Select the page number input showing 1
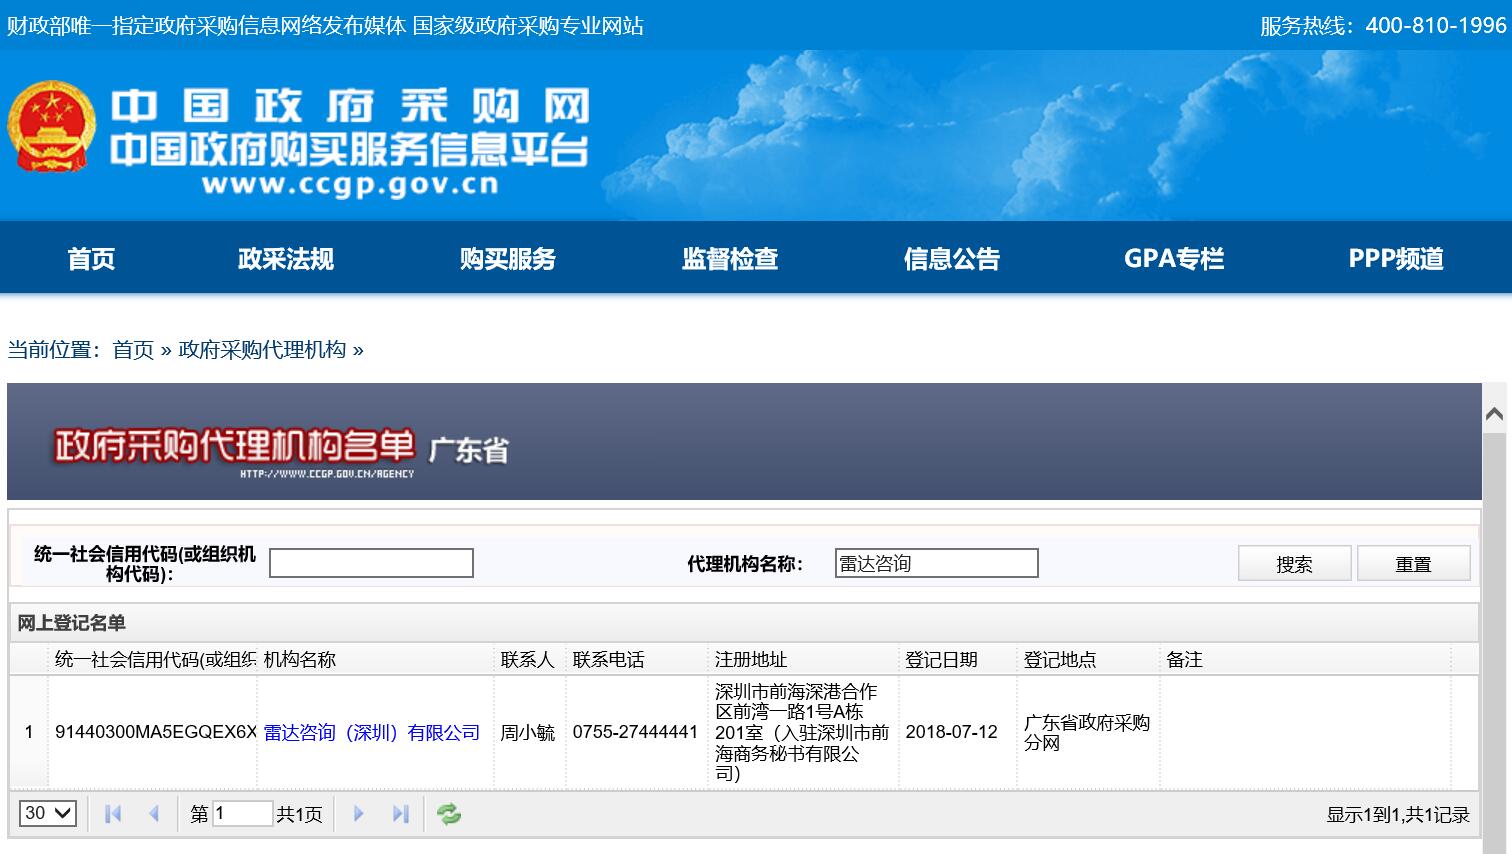The image size is (1512, 854). click(x=243, y=814)
